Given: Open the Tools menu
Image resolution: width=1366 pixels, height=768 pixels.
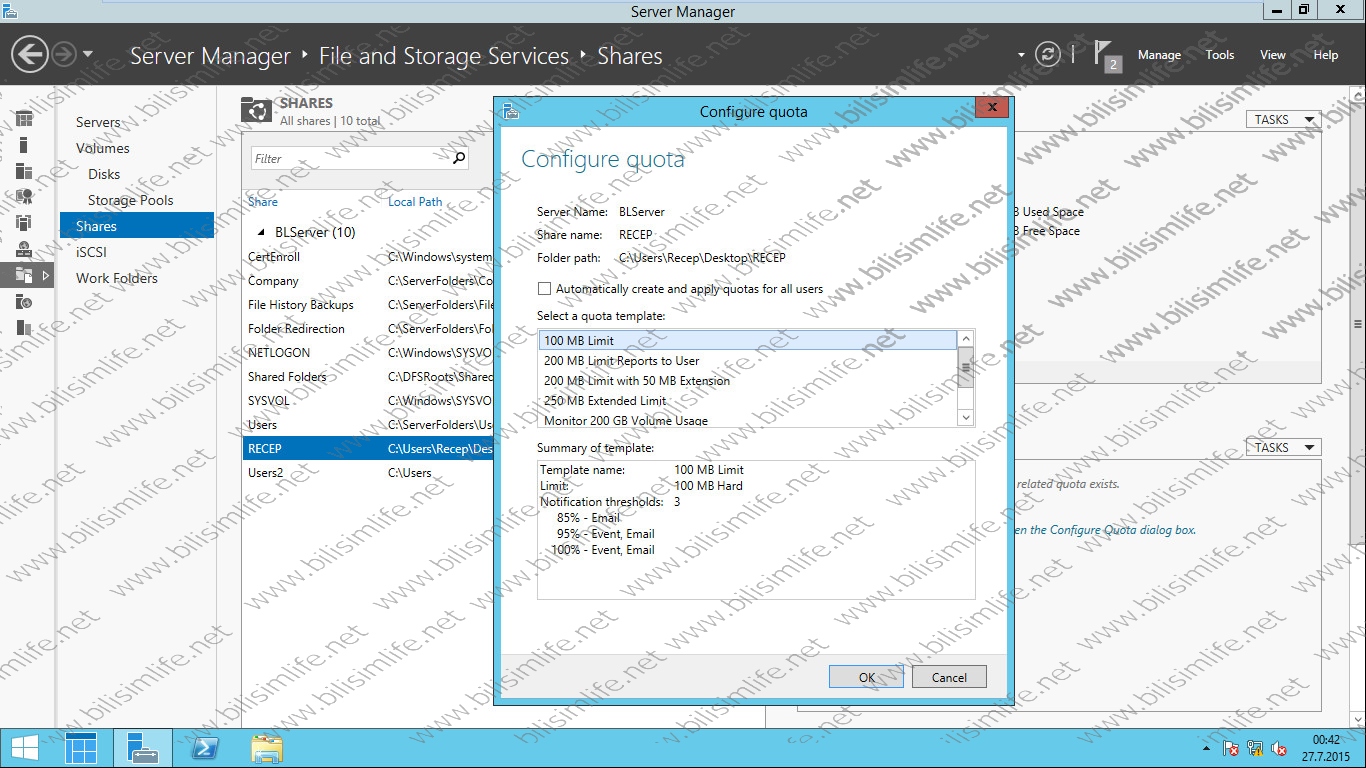Looking at the screenshot, I should click(1219, 55).
